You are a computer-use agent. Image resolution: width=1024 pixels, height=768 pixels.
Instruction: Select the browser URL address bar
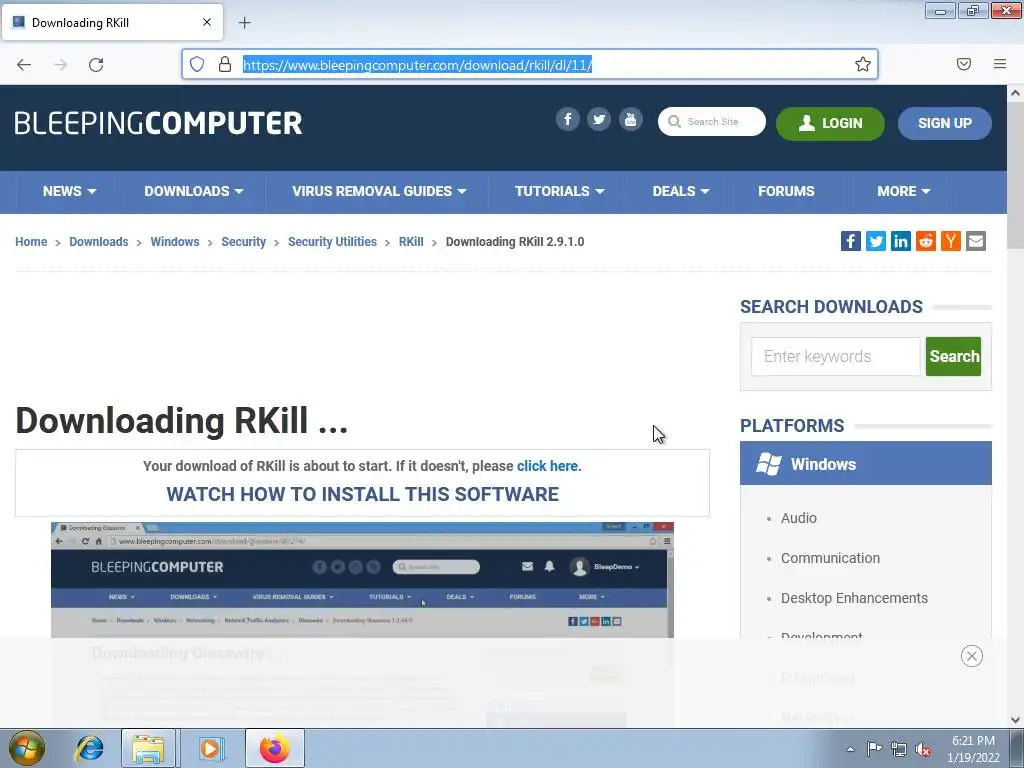pos(530,65)
